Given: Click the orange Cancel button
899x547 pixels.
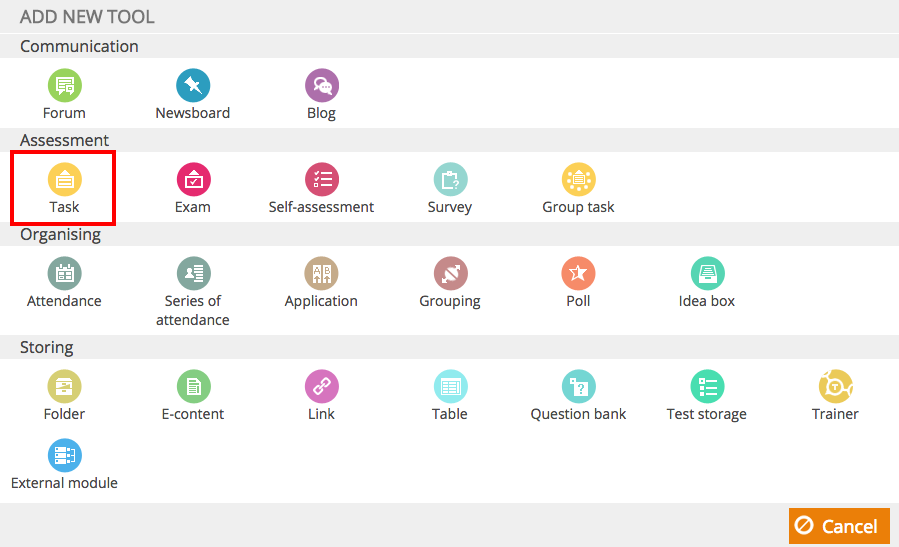Looking at the screenshot, I should coord(839,526).
